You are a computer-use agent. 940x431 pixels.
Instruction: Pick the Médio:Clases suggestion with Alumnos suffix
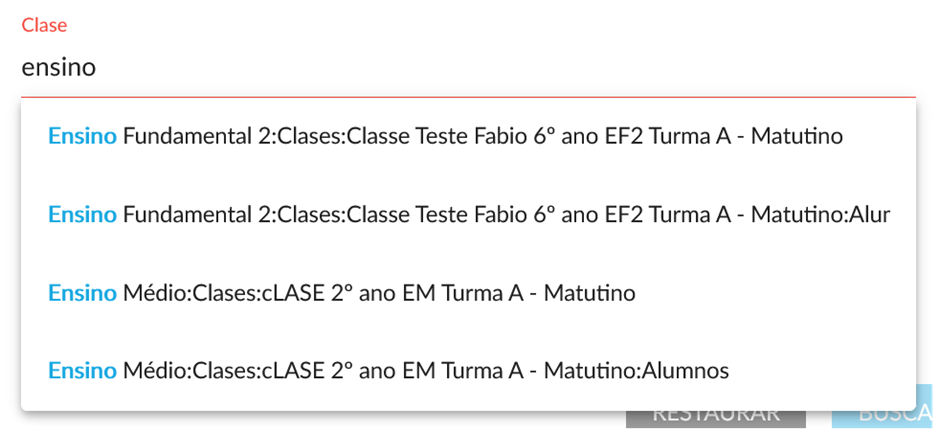(388, 371)
